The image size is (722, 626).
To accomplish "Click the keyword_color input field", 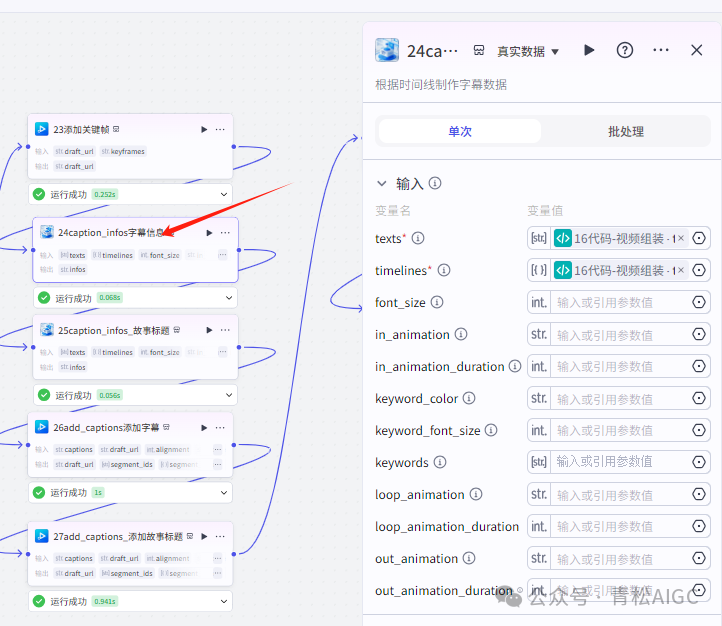I will [x=619, y=399].
